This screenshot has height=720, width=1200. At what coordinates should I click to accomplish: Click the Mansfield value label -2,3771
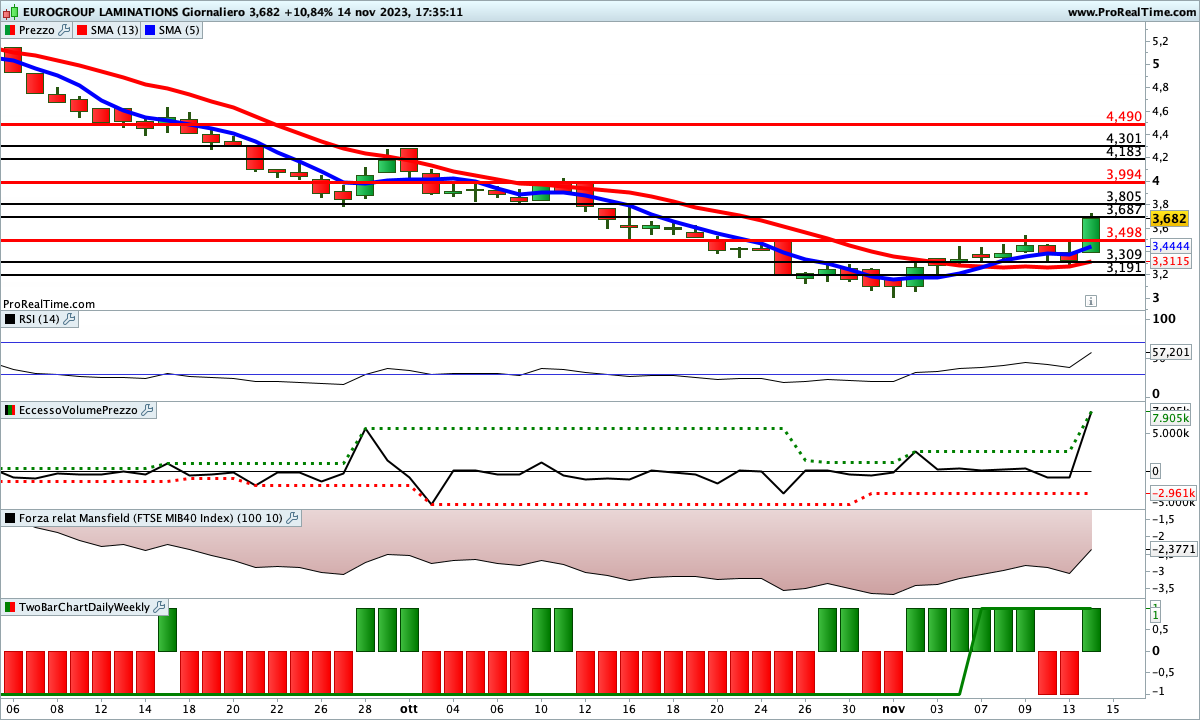pos(1172,550)
